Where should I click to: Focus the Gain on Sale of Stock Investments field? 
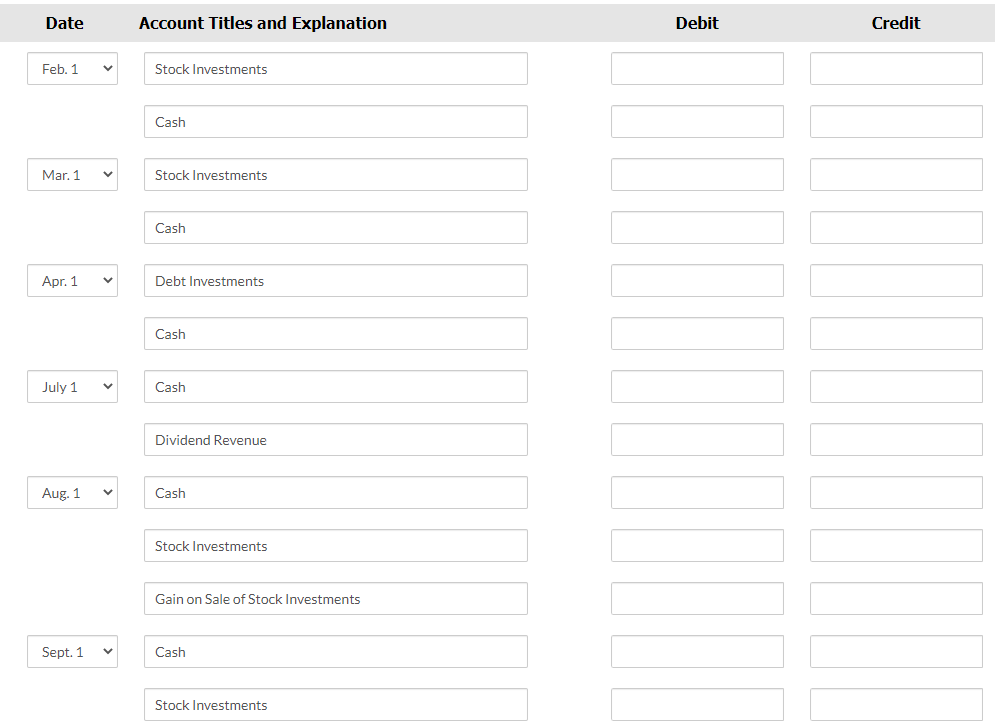pos(335,599)
